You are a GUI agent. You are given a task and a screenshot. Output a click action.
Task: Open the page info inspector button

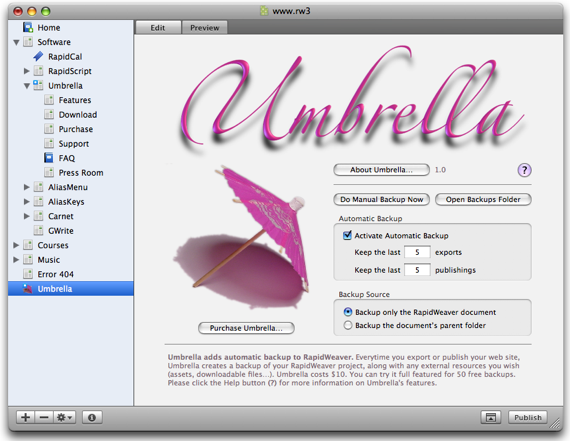92,417
